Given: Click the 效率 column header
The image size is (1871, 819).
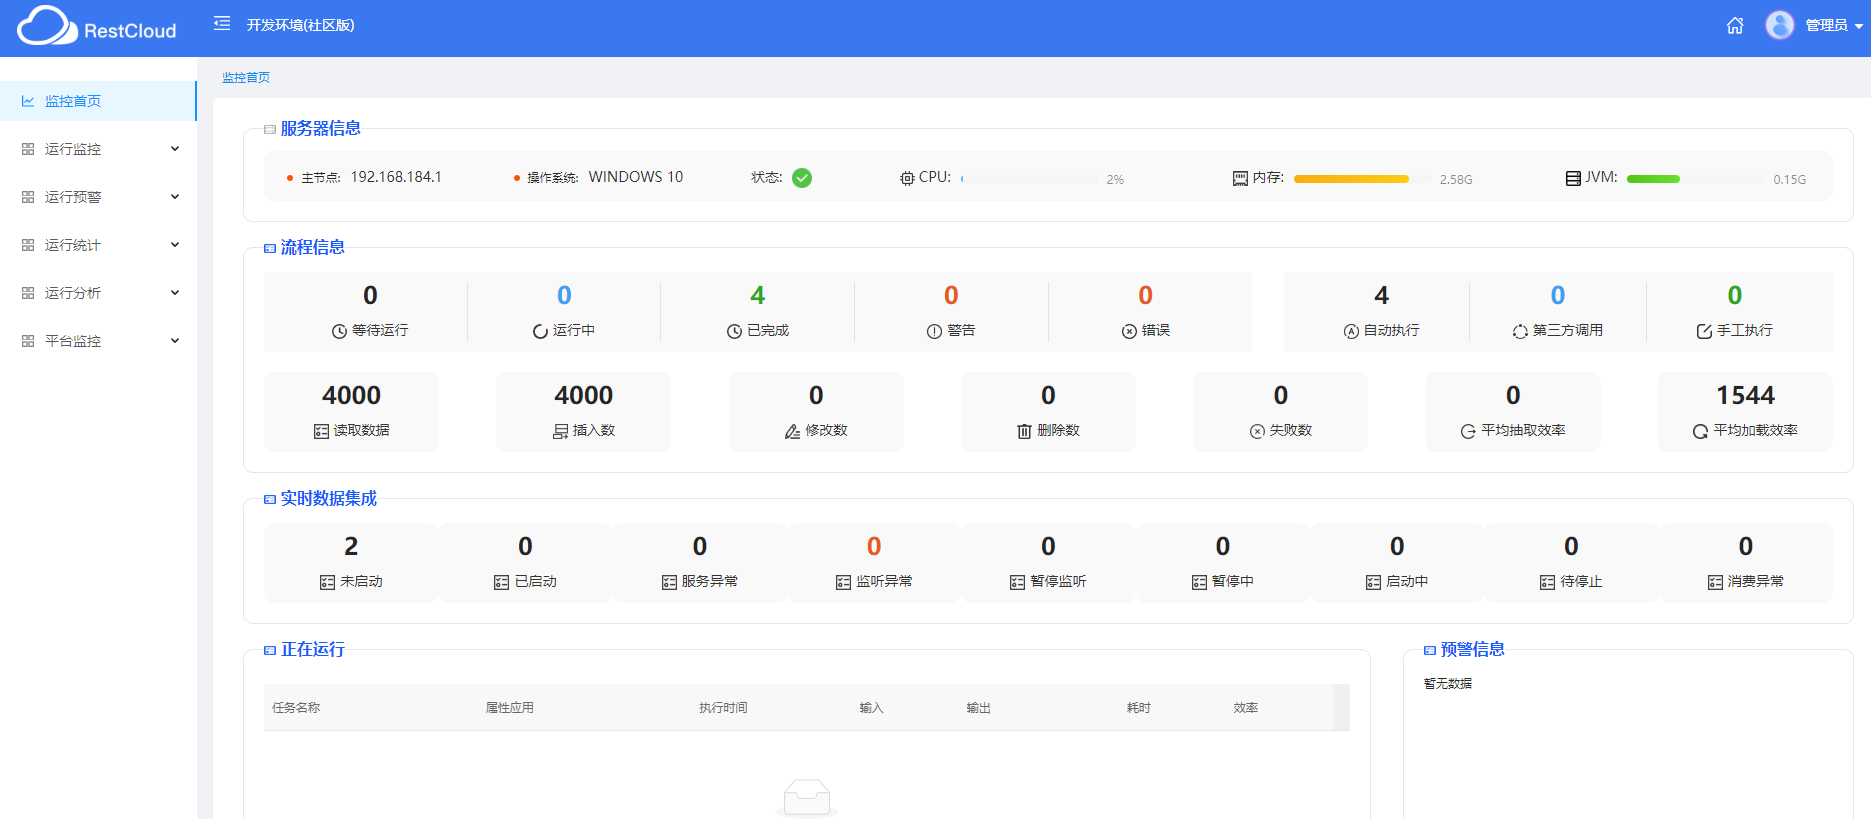Looking at the screenshot, I should click(1246, 707).
